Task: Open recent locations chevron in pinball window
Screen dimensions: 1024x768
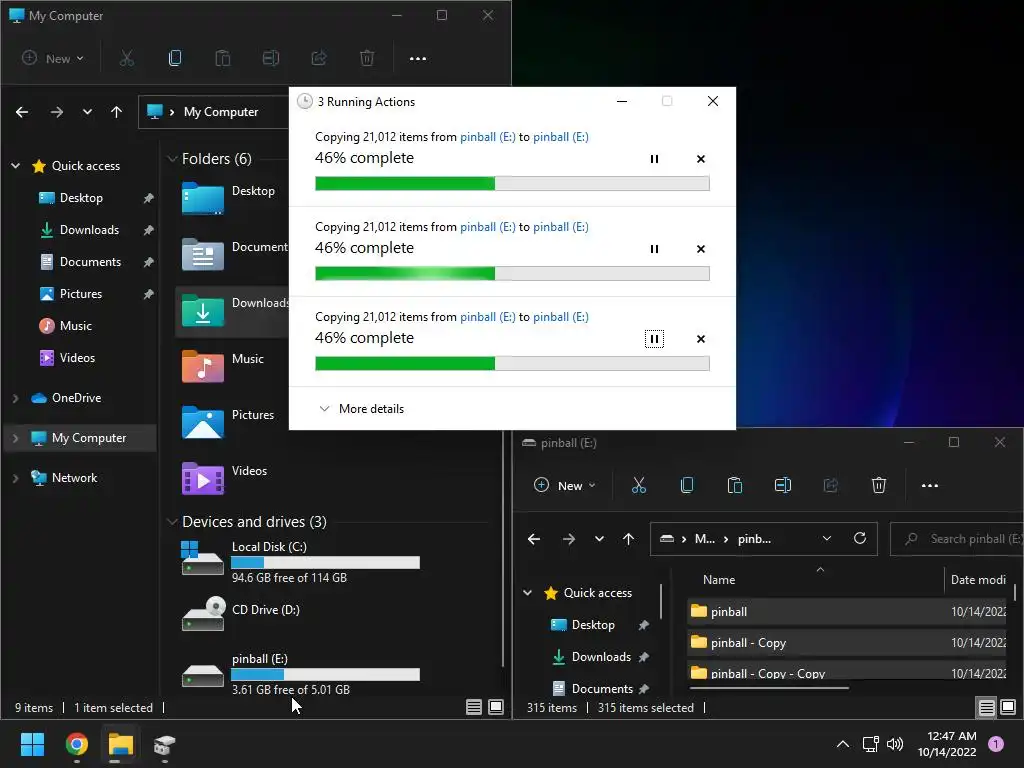Action: click(x=599, y=539)
